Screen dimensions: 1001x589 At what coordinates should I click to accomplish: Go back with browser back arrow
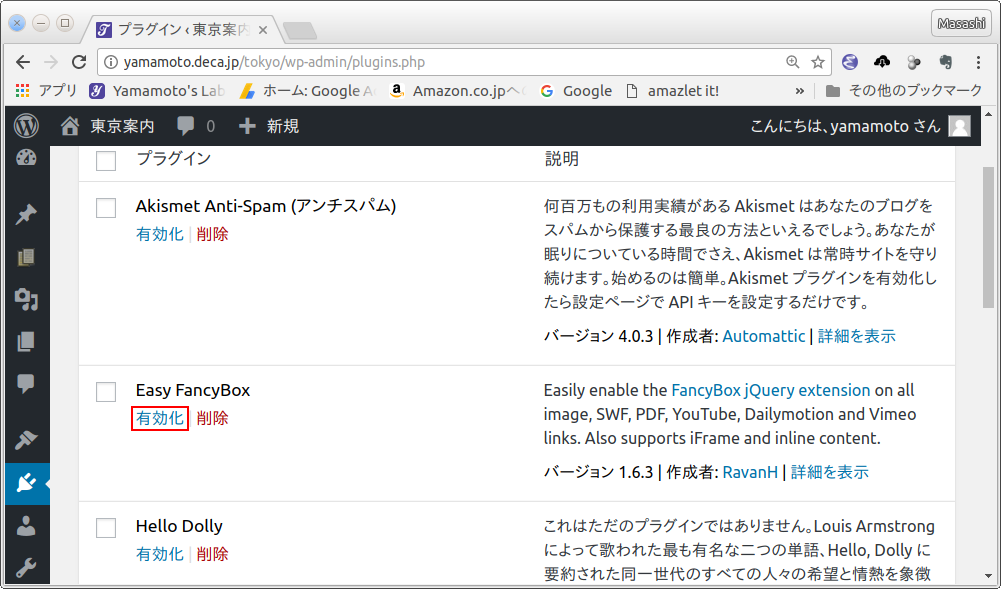click(x=23, y=62)
